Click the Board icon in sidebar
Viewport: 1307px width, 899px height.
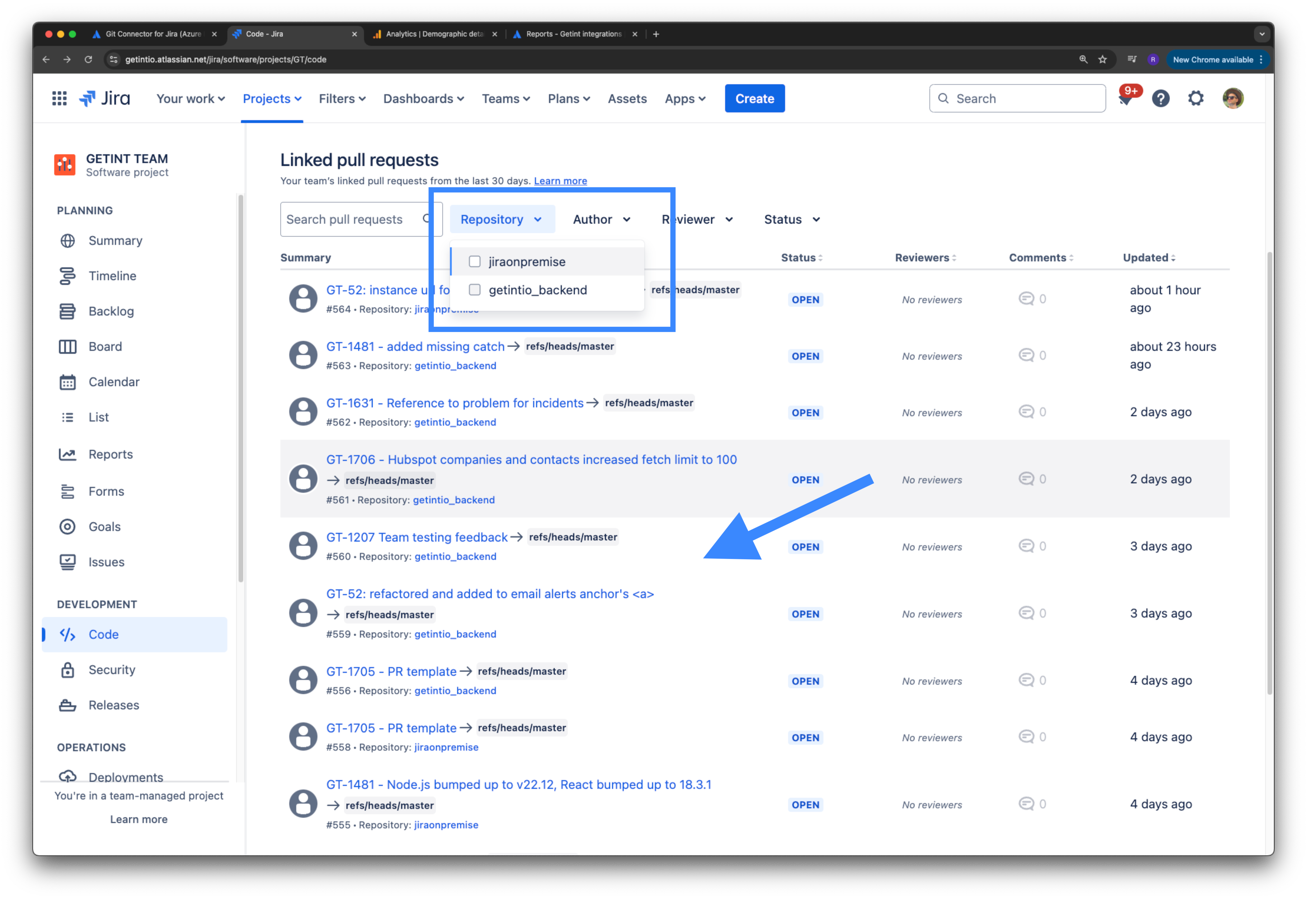[x=68, y=347]
